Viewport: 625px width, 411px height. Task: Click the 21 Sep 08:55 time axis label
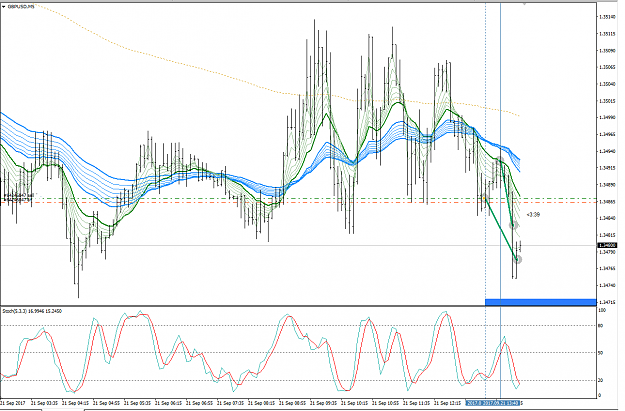point(293,403)
